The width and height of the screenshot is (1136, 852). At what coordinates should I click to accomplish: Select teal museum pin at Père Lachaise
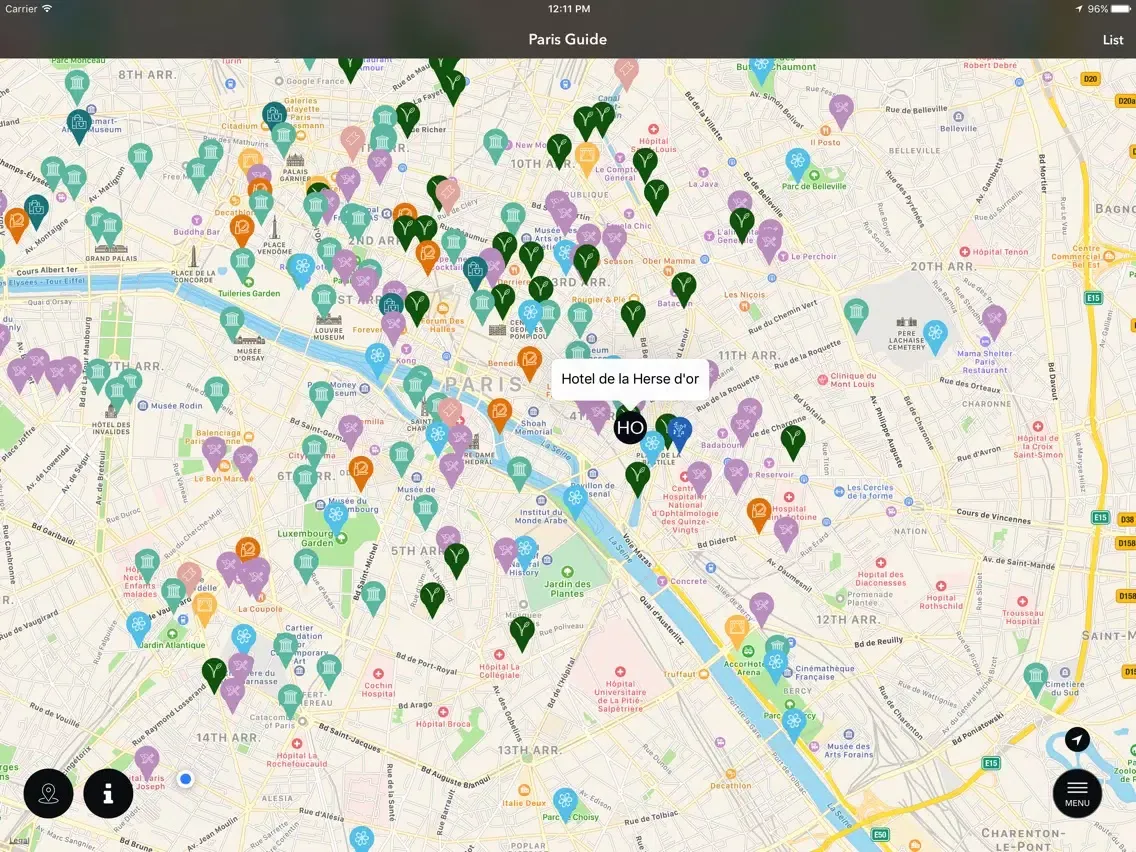(856, 313)
